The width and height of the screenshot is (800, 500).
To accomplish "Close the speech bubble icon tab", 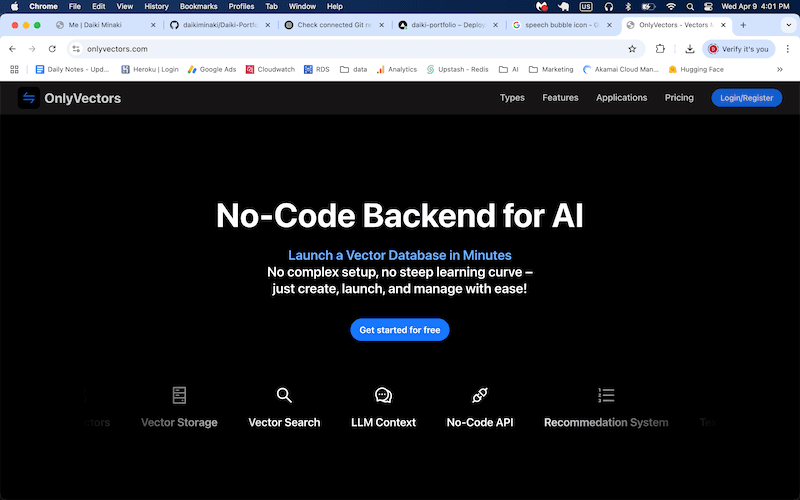I will 609,25.
